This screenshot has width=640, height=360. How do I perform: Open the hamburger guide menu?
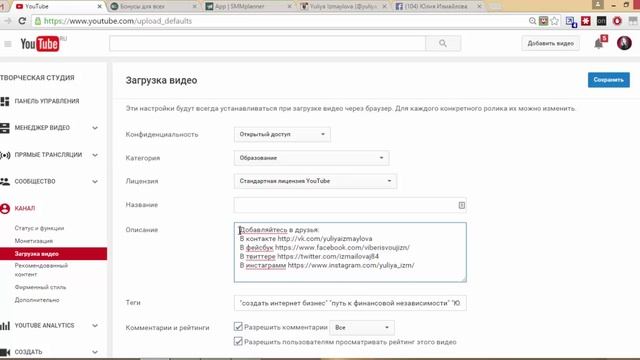(x=8, y=44)
